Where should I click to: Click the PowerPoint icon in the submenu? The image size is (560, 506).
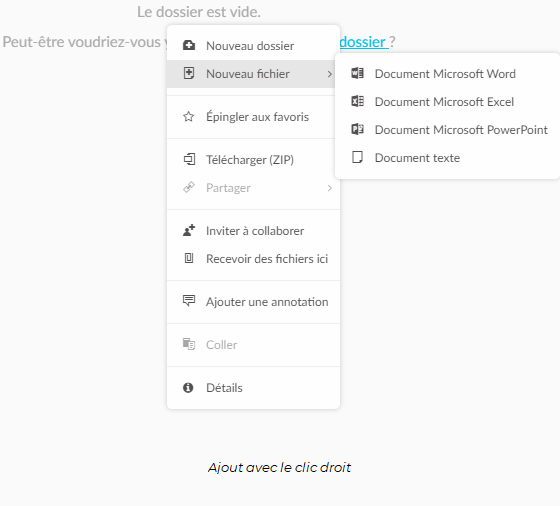coord(357,129)
